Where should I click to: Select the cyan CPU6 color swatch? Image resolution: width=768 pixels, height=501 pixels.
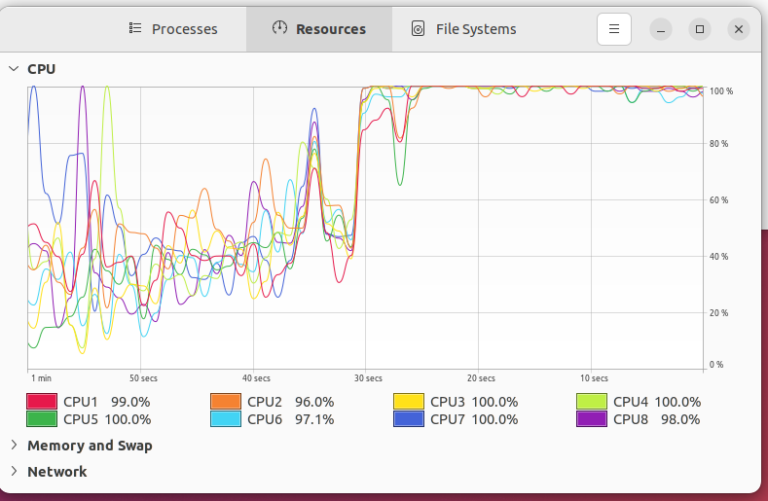point(225,419)
